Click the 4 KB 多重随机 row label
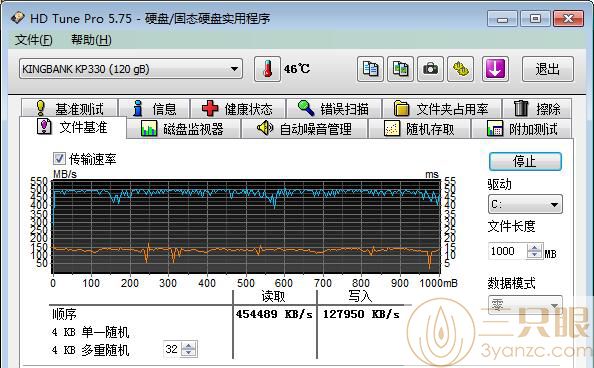 click(x=91, y=349)
